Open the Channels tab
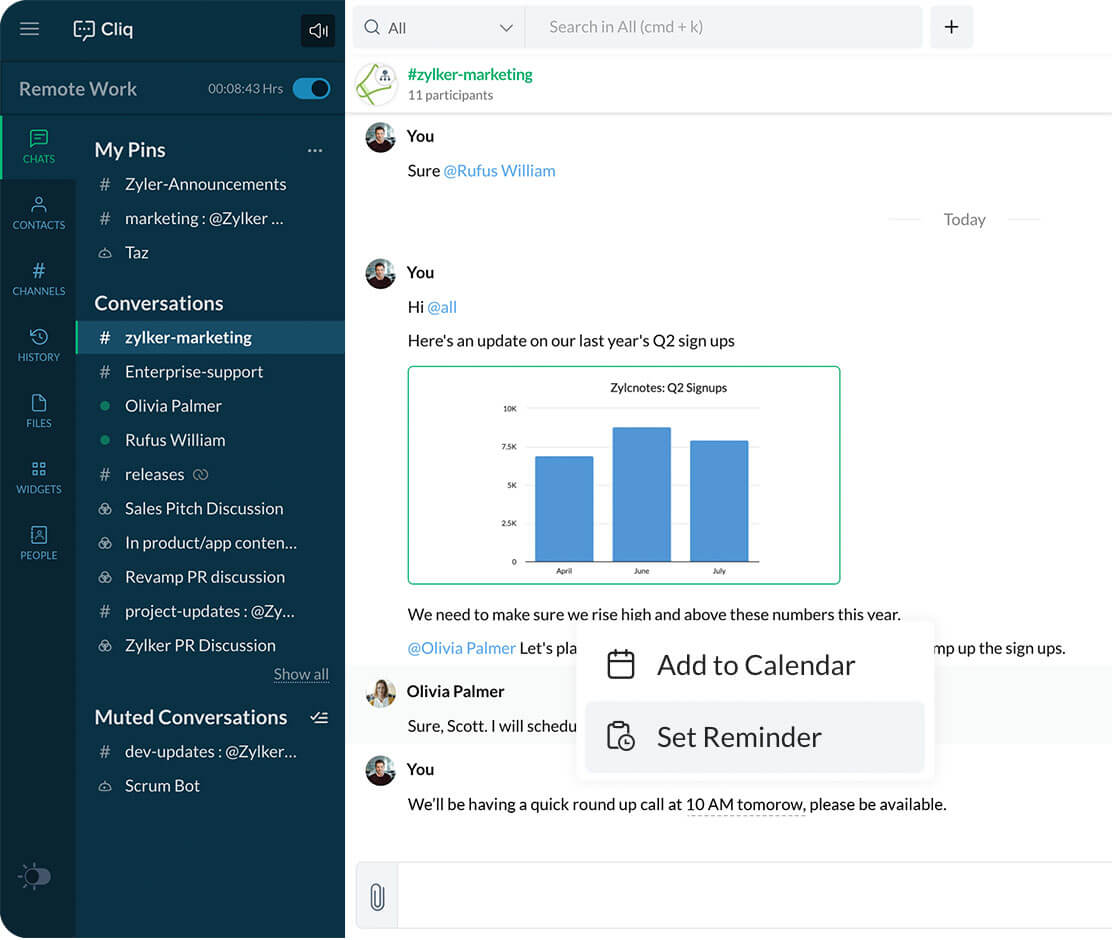The image size is (1112, 940). point(38,279)
